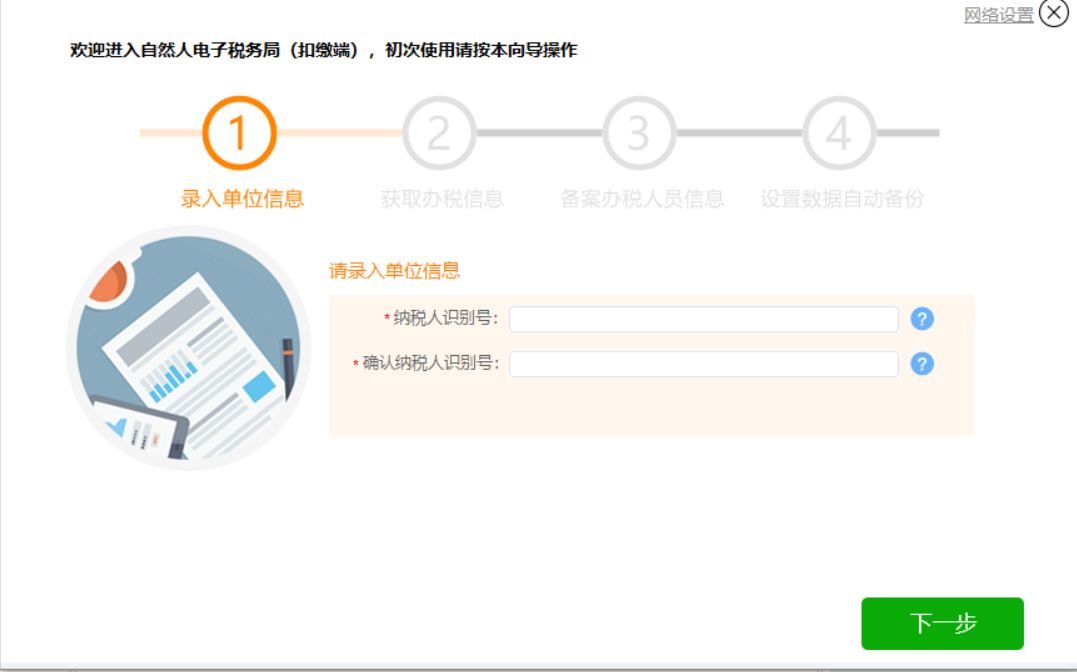1077x672 pixels.
Task: Open the 网络设置 link
Action: (999, 15)
